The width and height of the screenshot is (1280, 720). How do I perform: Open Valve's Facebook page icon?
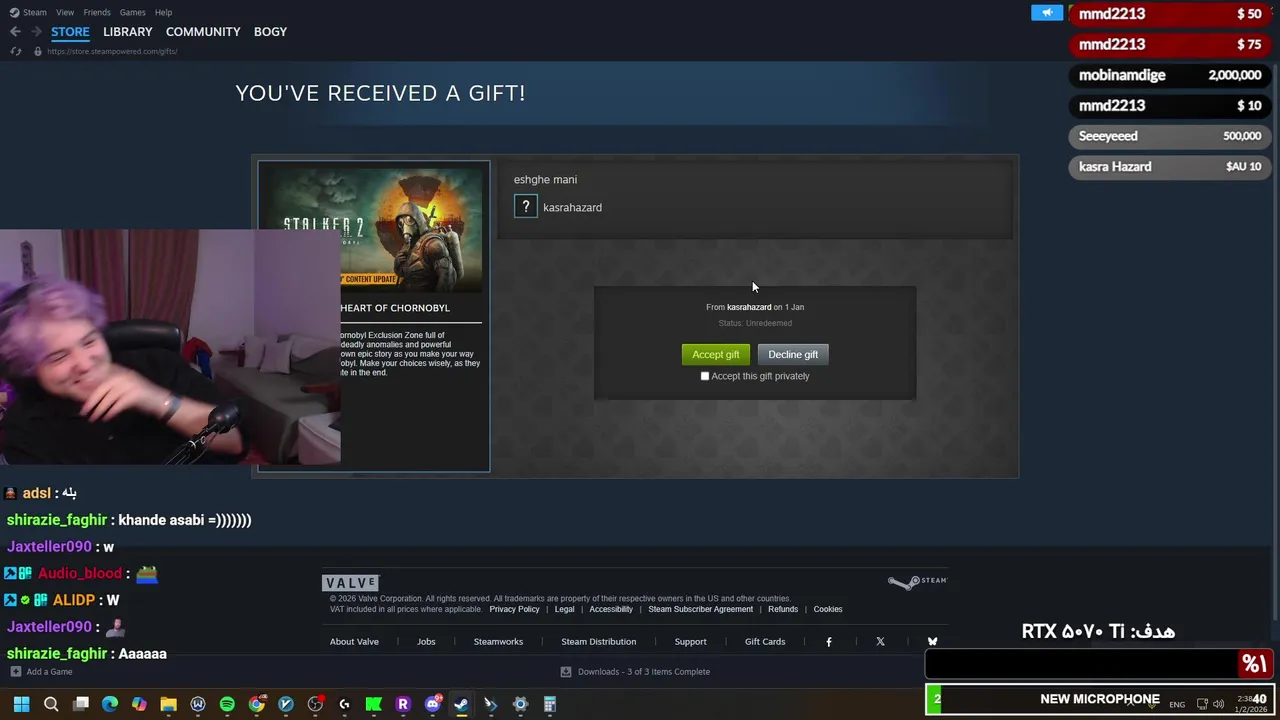point(828,642)
